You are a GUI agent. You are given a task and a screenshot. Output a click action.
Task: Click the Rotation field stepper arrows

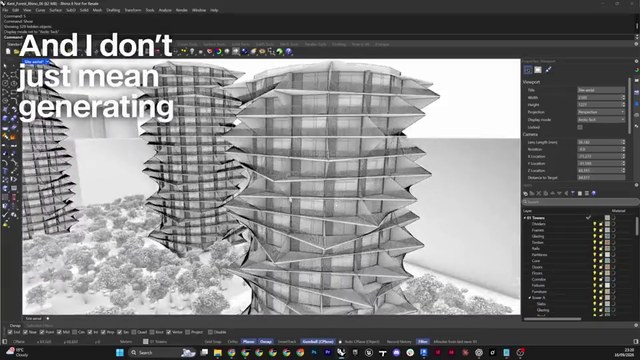click(623, 149)
